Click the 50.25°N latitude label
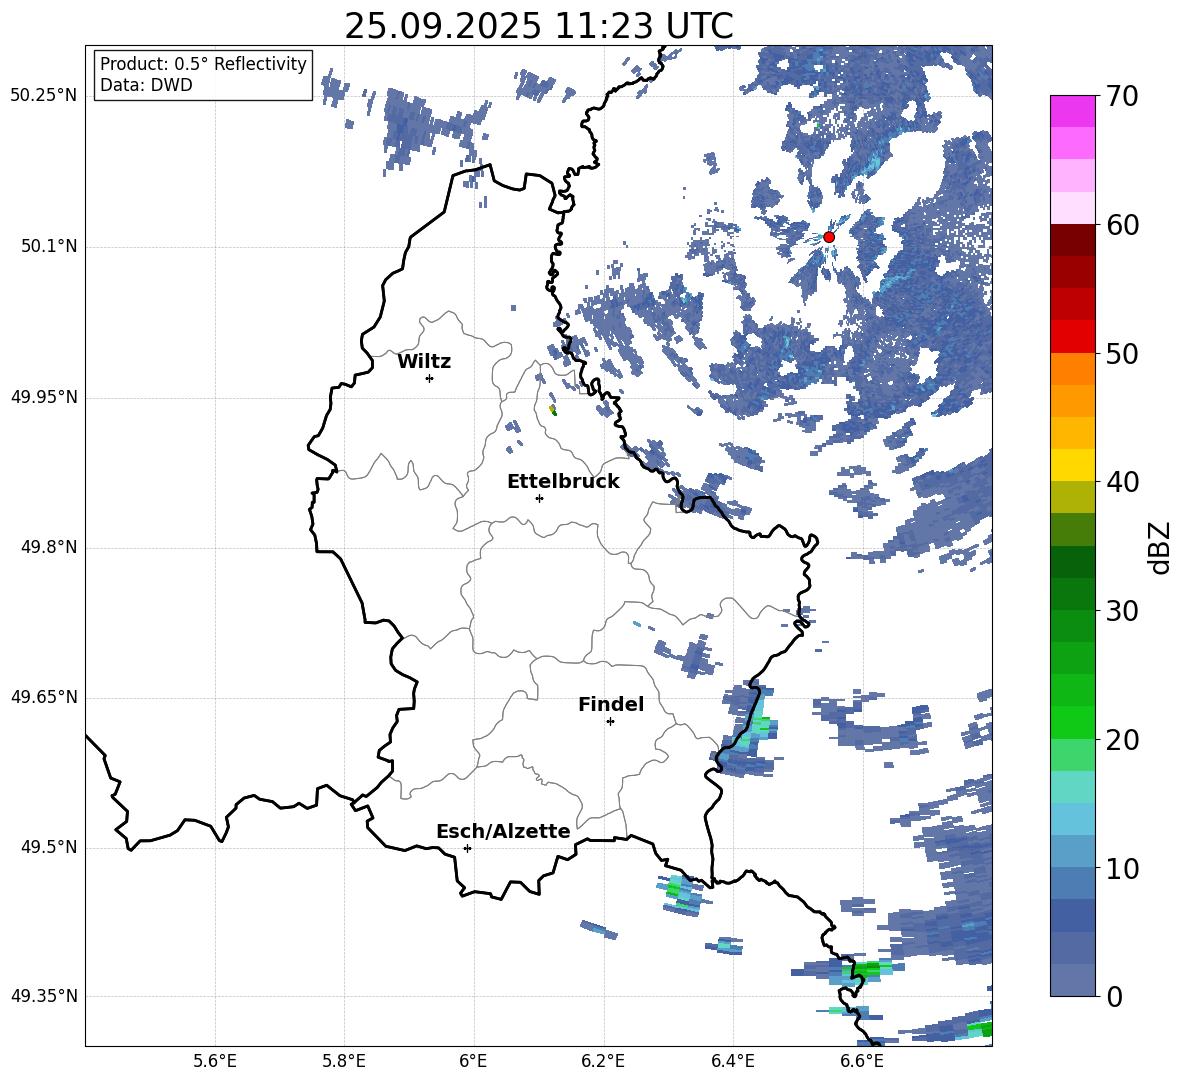Viewport: 1184px width, 1081px height. click(43, 96)
